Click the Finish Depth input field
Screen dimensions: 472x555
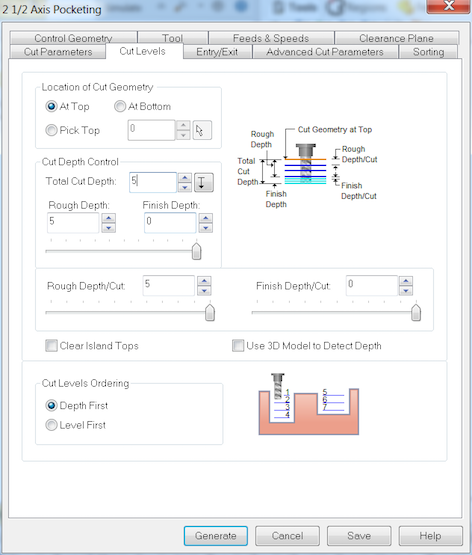(170, 223)
